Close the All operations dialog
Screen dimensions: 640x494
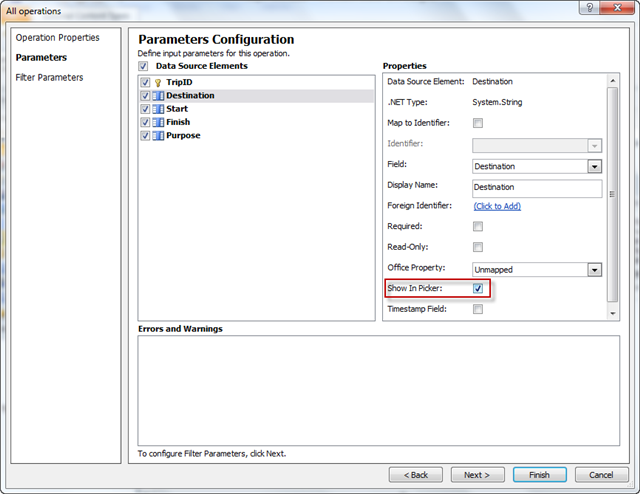[x=618, y=7]
